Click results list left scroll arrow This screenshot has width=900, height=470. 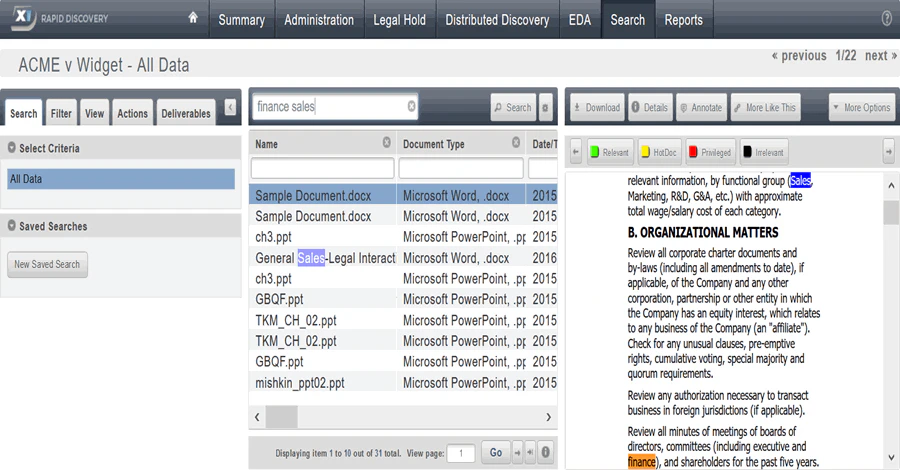point(257,417)
